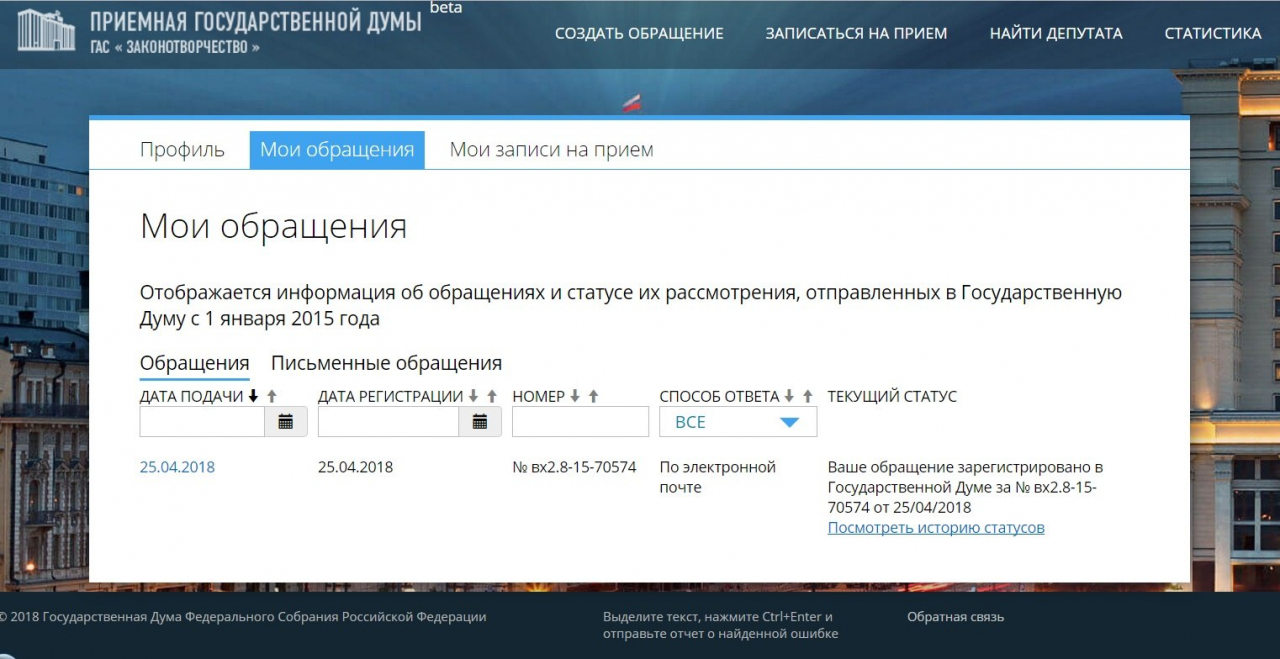Click number cell № вх2.8-15-70574
The height and width of the screenshot is (659, 1280).
click(574, 467)
